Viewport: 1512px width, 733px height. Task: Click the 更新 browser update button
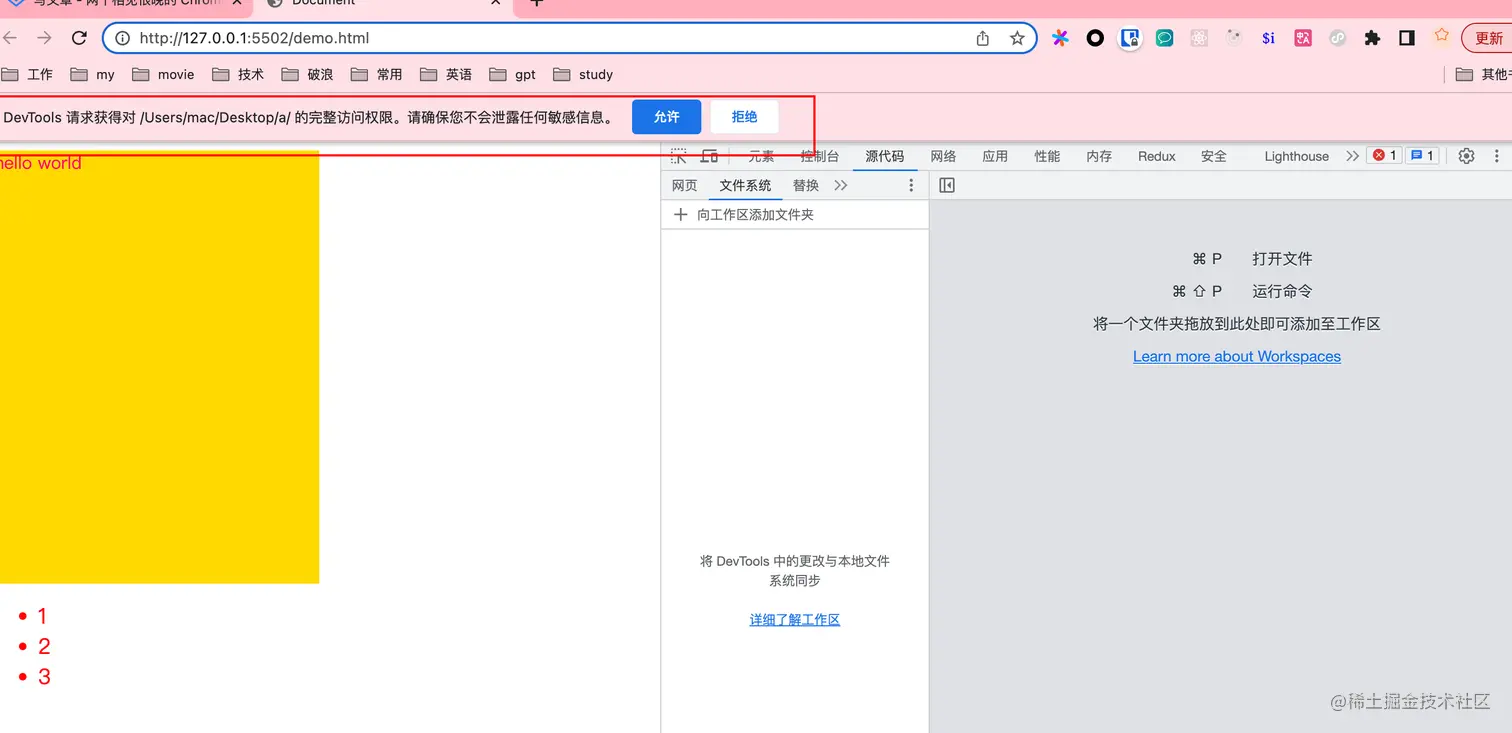point(1487,38)
